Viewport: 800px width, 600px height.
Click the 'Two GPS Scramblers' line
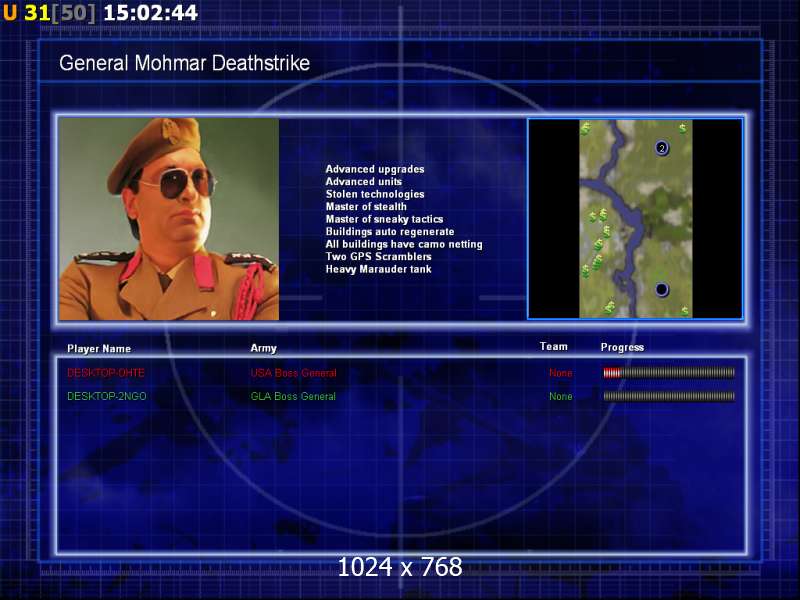[379, 257]
